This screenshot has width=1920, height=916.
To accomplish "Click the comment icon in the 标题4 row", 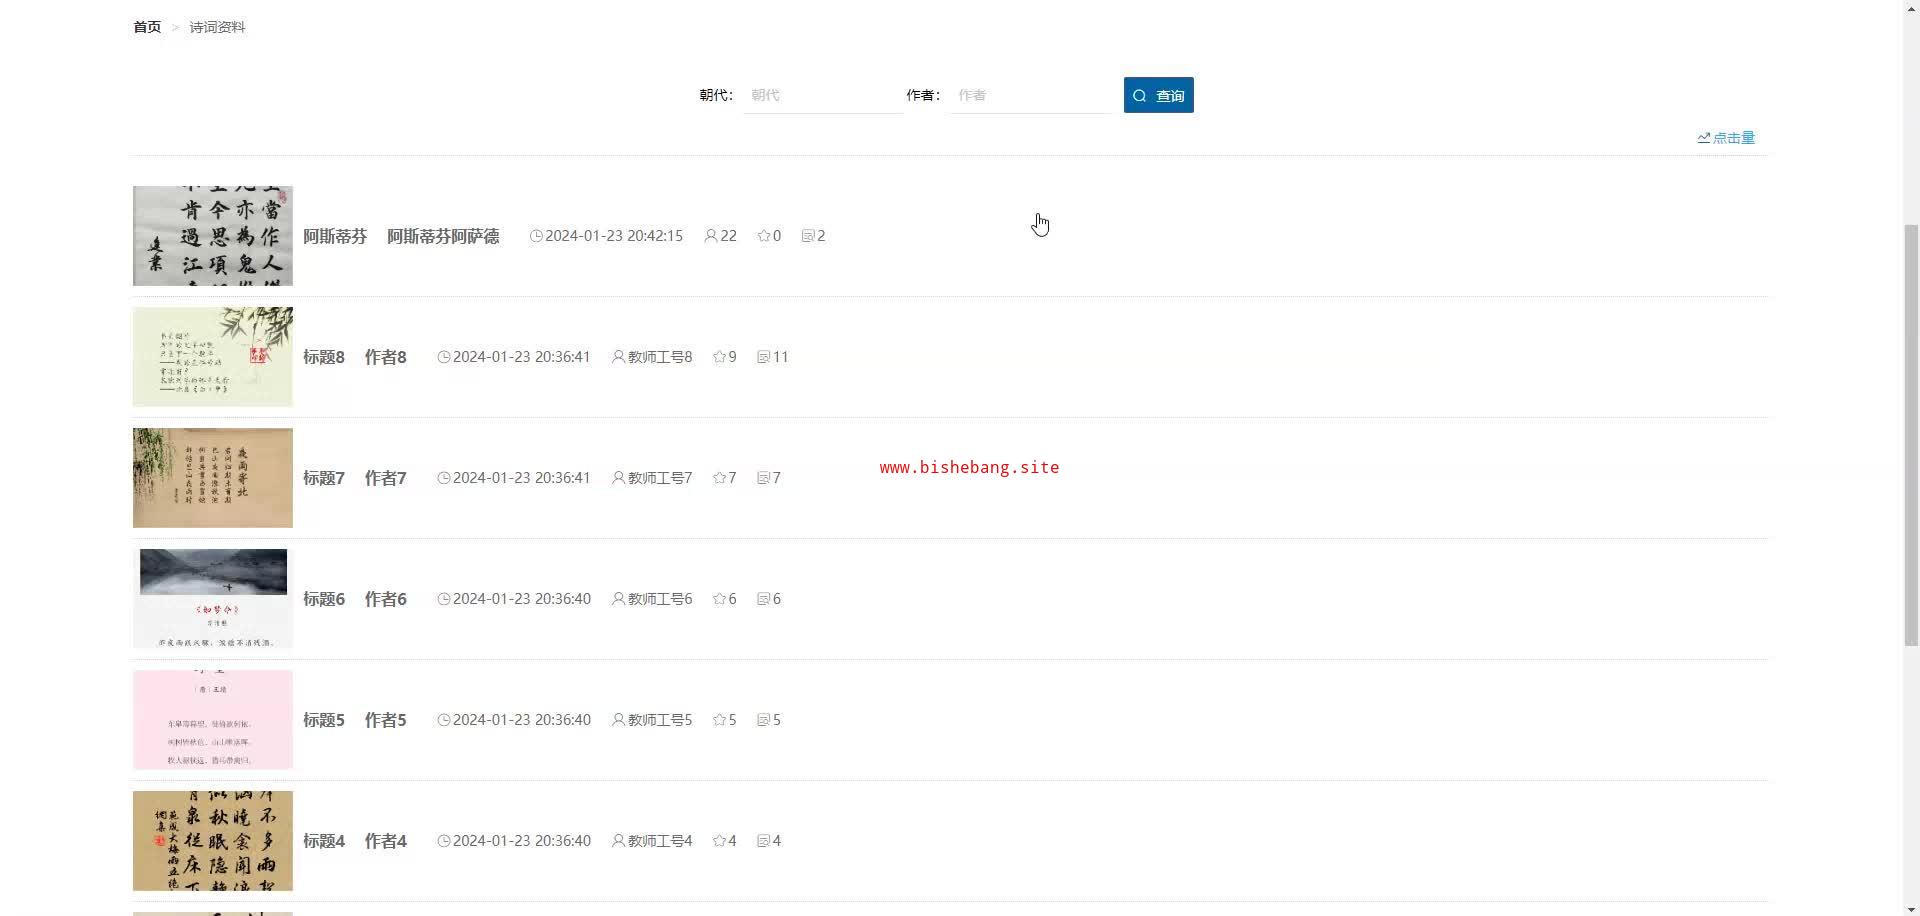I will pyautogui.click(x=764, y=841).
